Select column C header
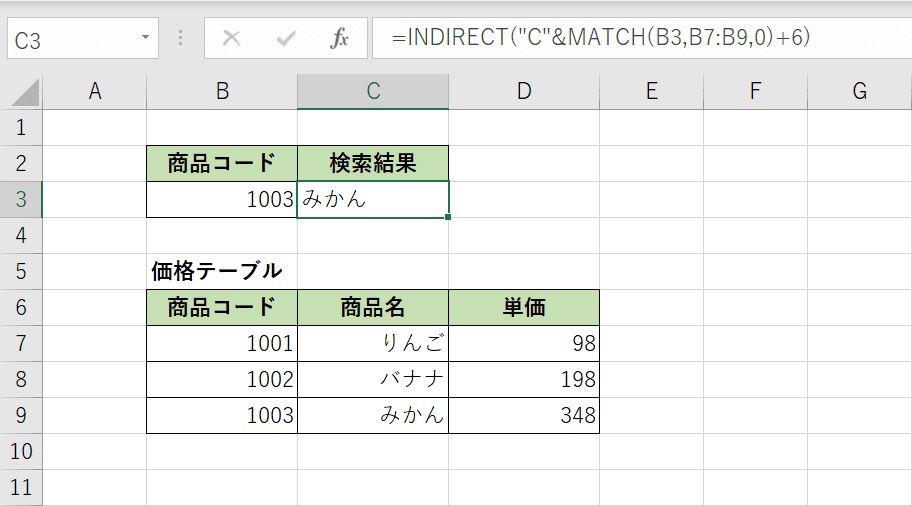The width and height of the screenshot is (912, 506). point(373,91)
